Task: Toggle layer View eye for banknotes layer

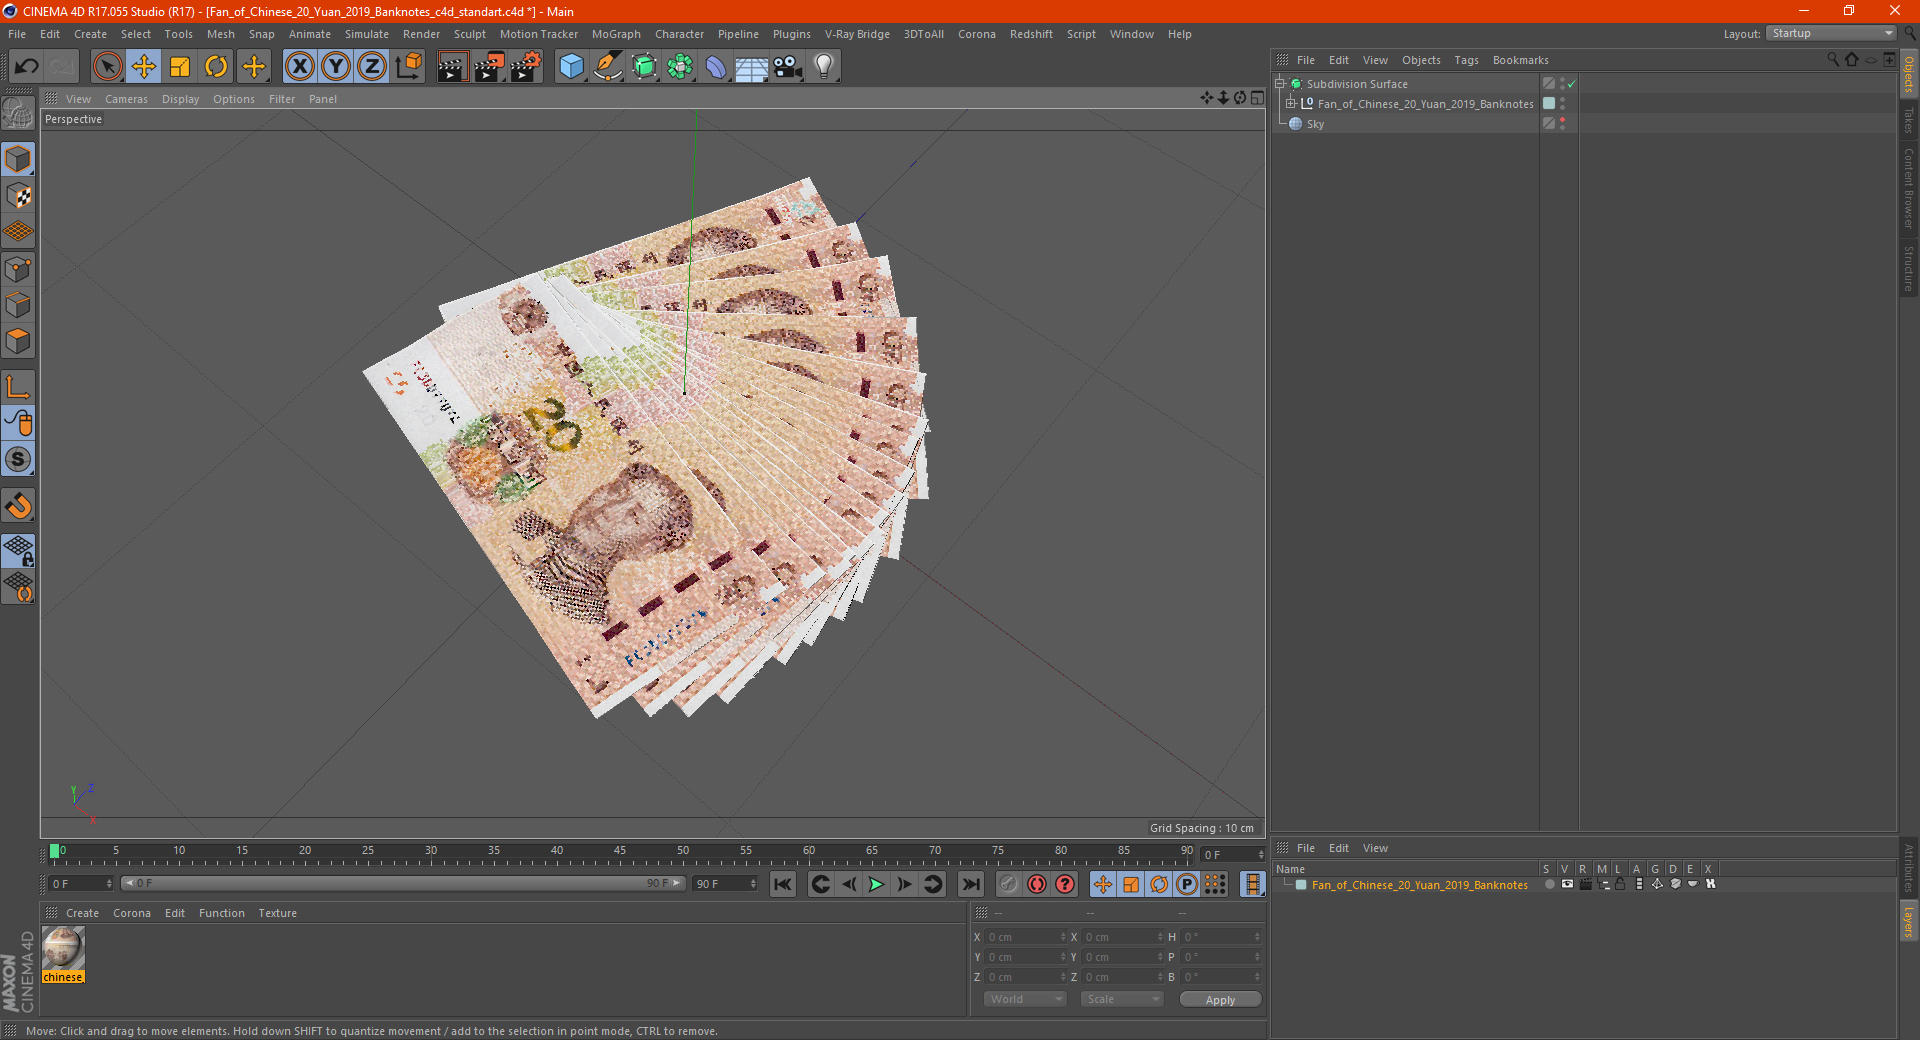Action: coord(1567,884)
